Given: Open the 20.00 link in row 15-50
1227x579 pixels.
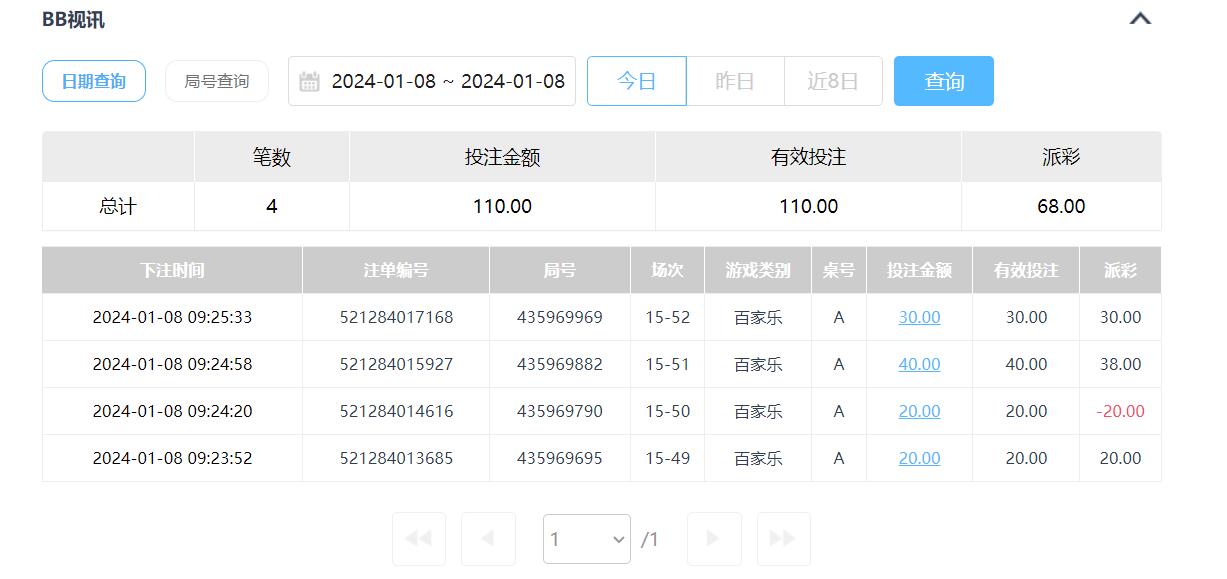Looking at the screenshot, I should pyautogui.click(x=919, y=411).
